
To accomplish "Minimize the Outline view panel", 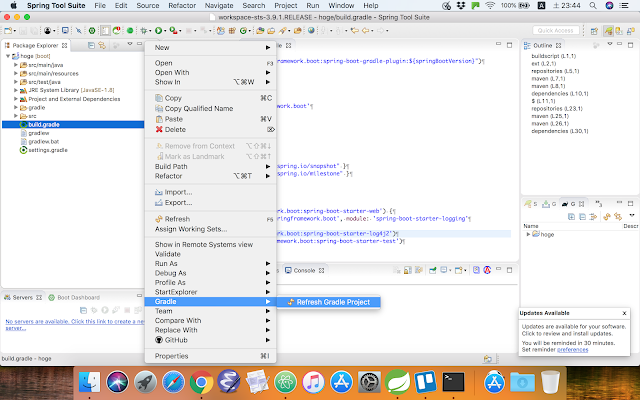I will click(620, 43).
